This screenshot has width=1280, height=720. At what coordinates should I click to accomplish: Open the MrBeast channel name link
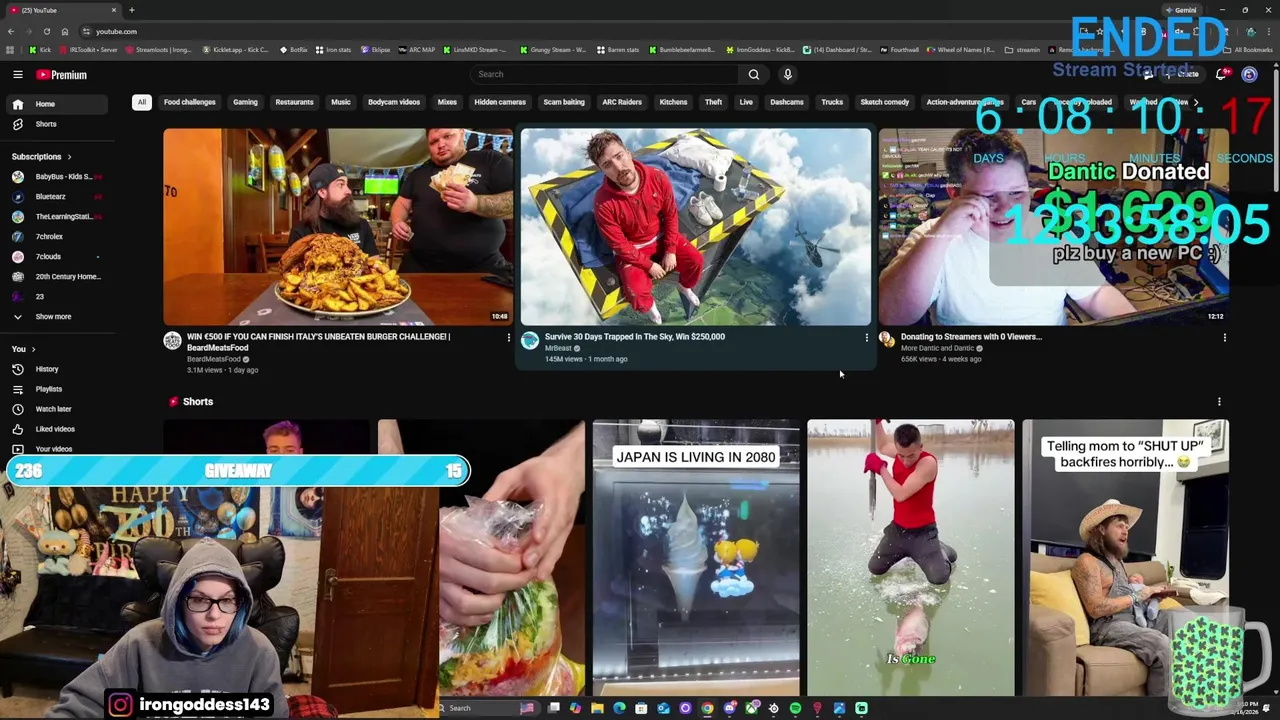(558, 348)
